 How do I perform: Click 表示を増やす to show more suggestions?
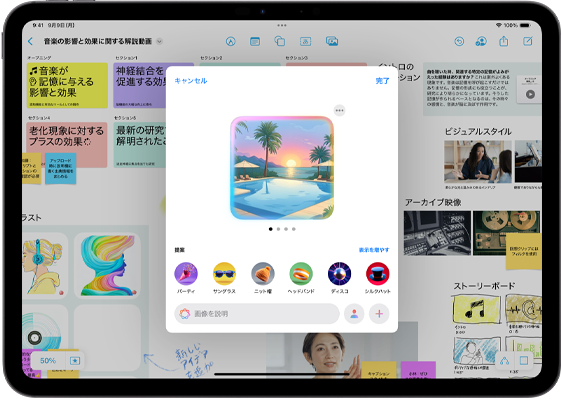(374, 250)
